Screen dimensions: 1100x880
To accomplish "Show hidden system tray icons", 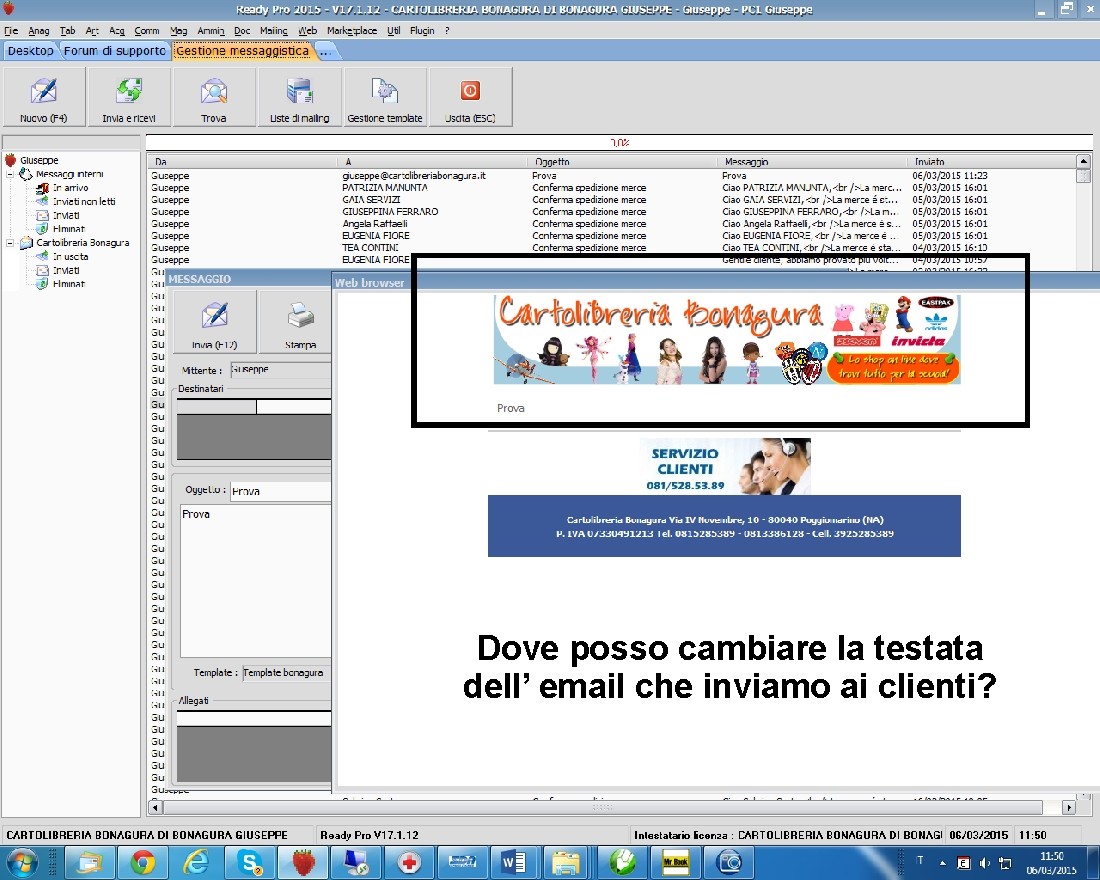I will click(x=943, y=863).
